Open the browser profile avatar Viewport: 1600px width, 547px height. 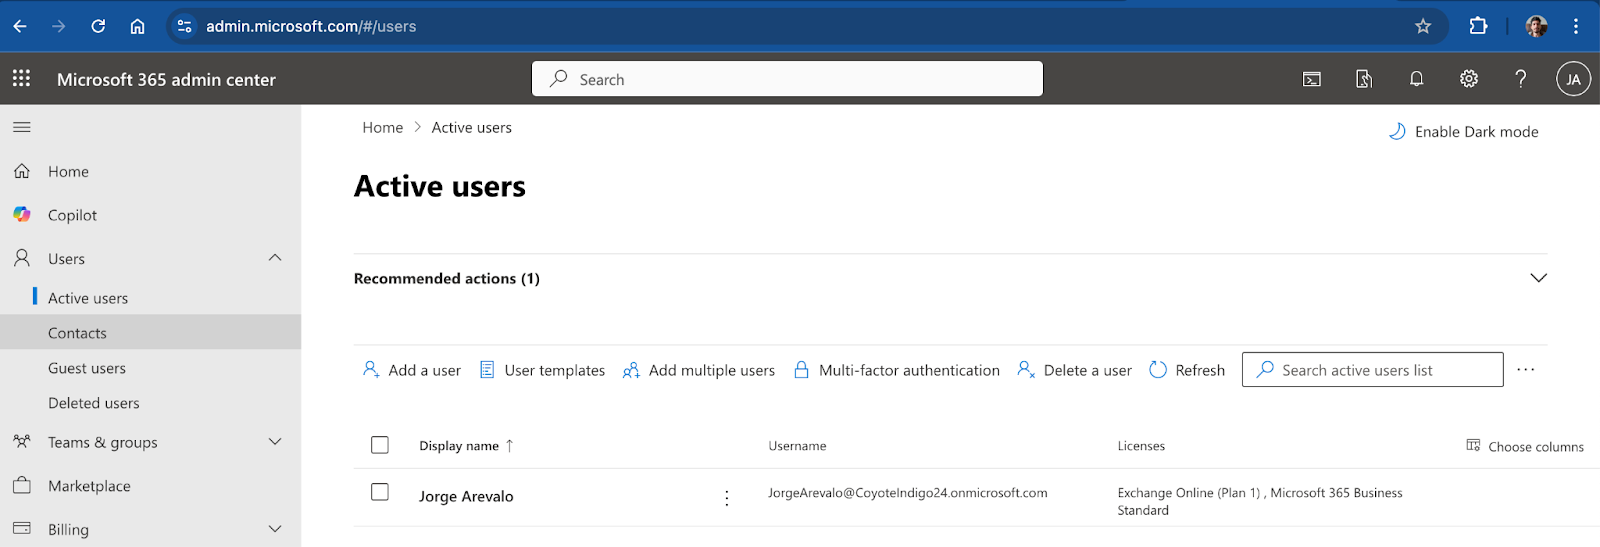pos(1537,26)
